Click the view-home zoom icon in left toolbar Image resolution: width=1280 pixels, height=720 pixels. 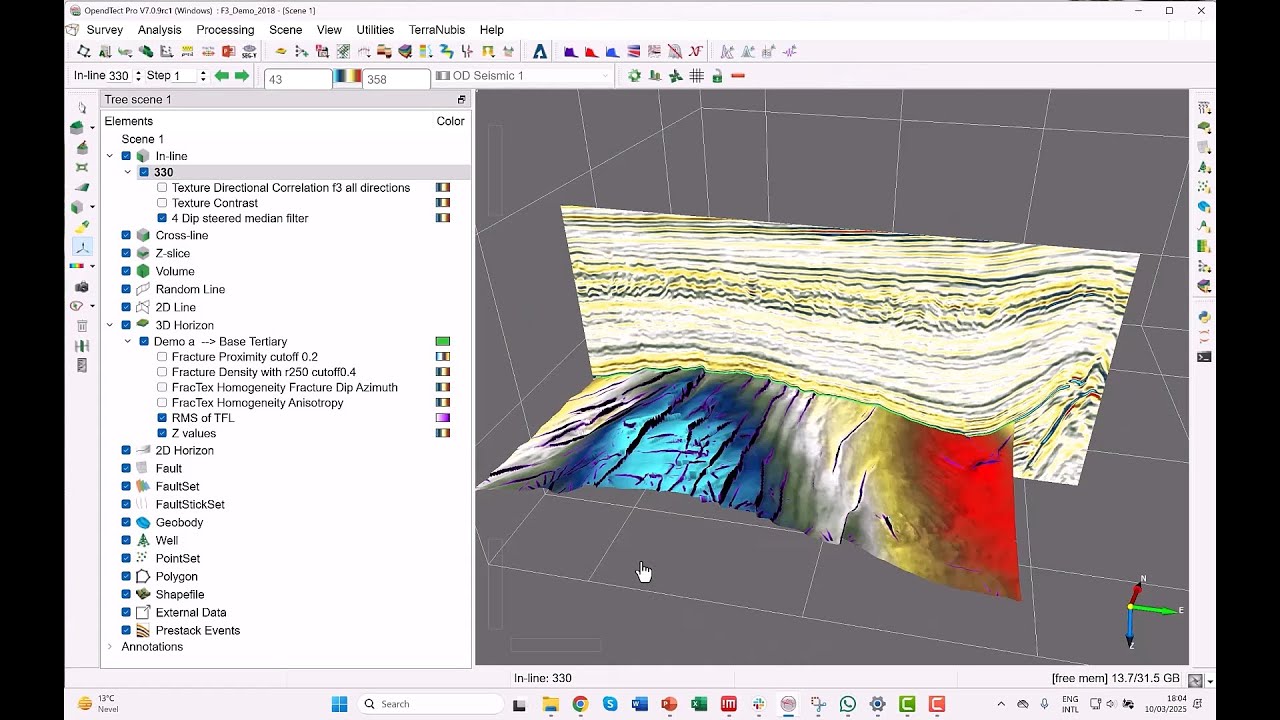coord(76,128)
